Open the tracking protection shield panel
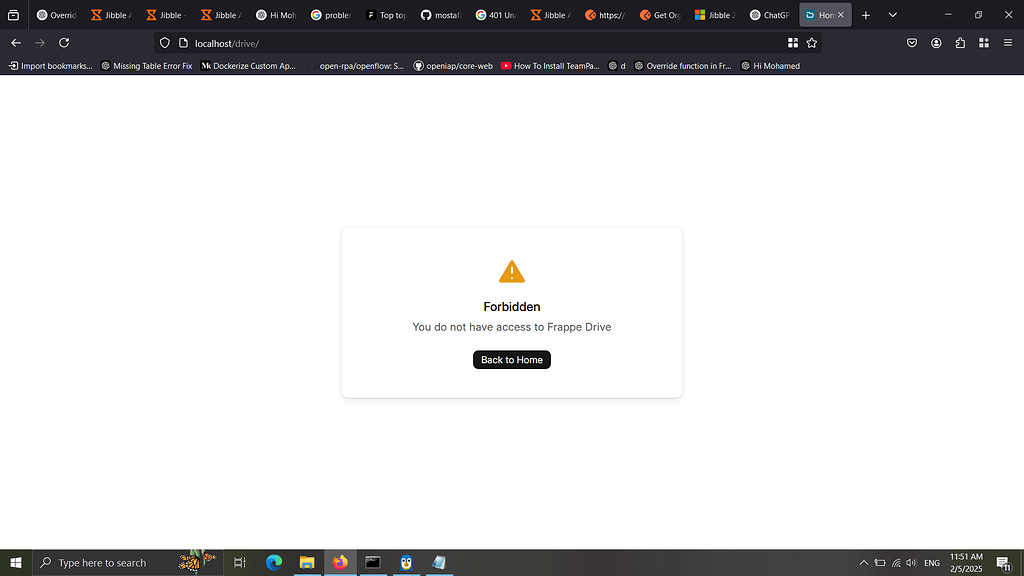Image resolution: width=1024 pixels, height=576 pixels. tap(164, 43)
